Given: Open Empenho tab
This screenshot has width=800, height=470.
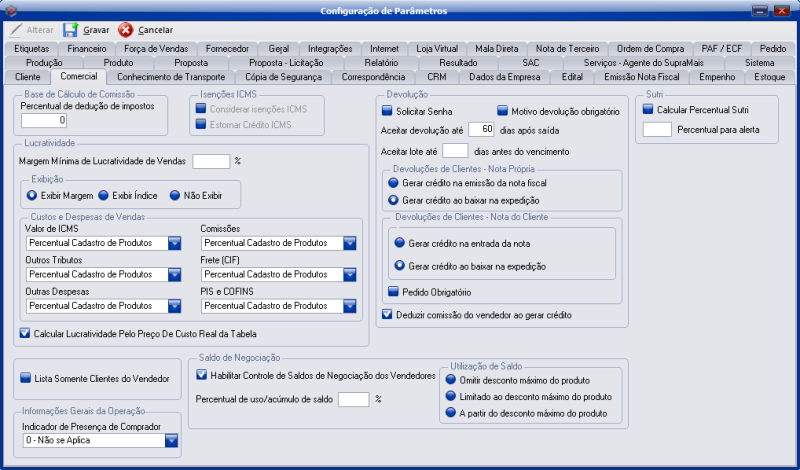Looking at the screenshot, I should pos(717,77).
